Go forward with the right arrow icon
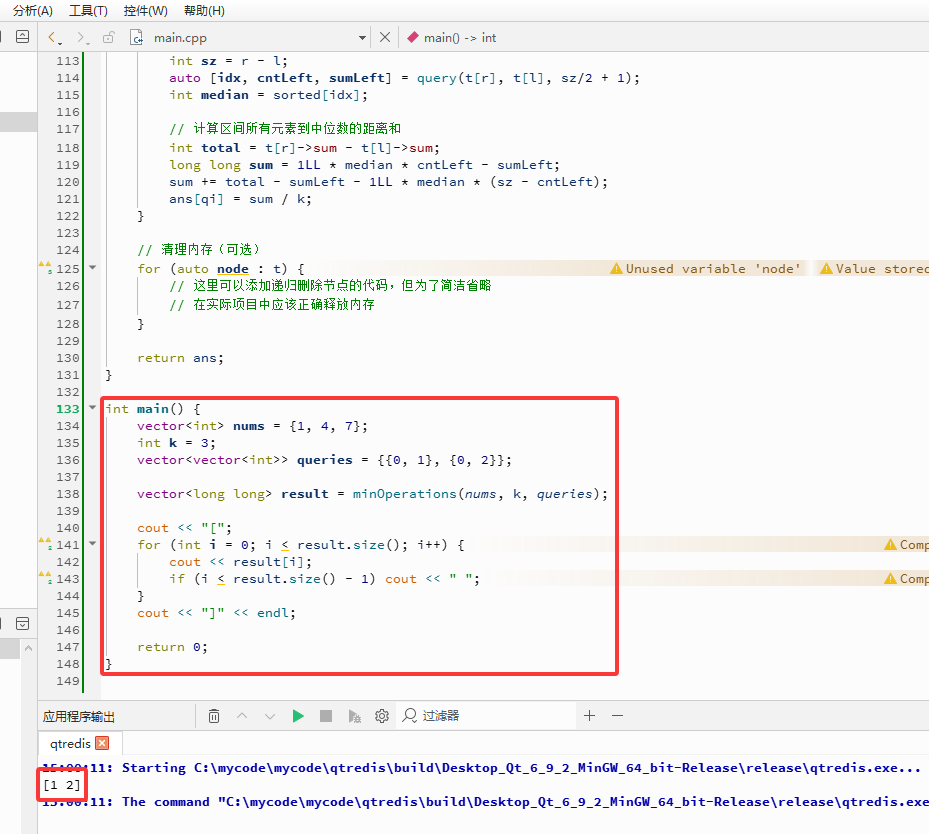The height and width of the screenshot is (834, 929). (x=80, y=37)
